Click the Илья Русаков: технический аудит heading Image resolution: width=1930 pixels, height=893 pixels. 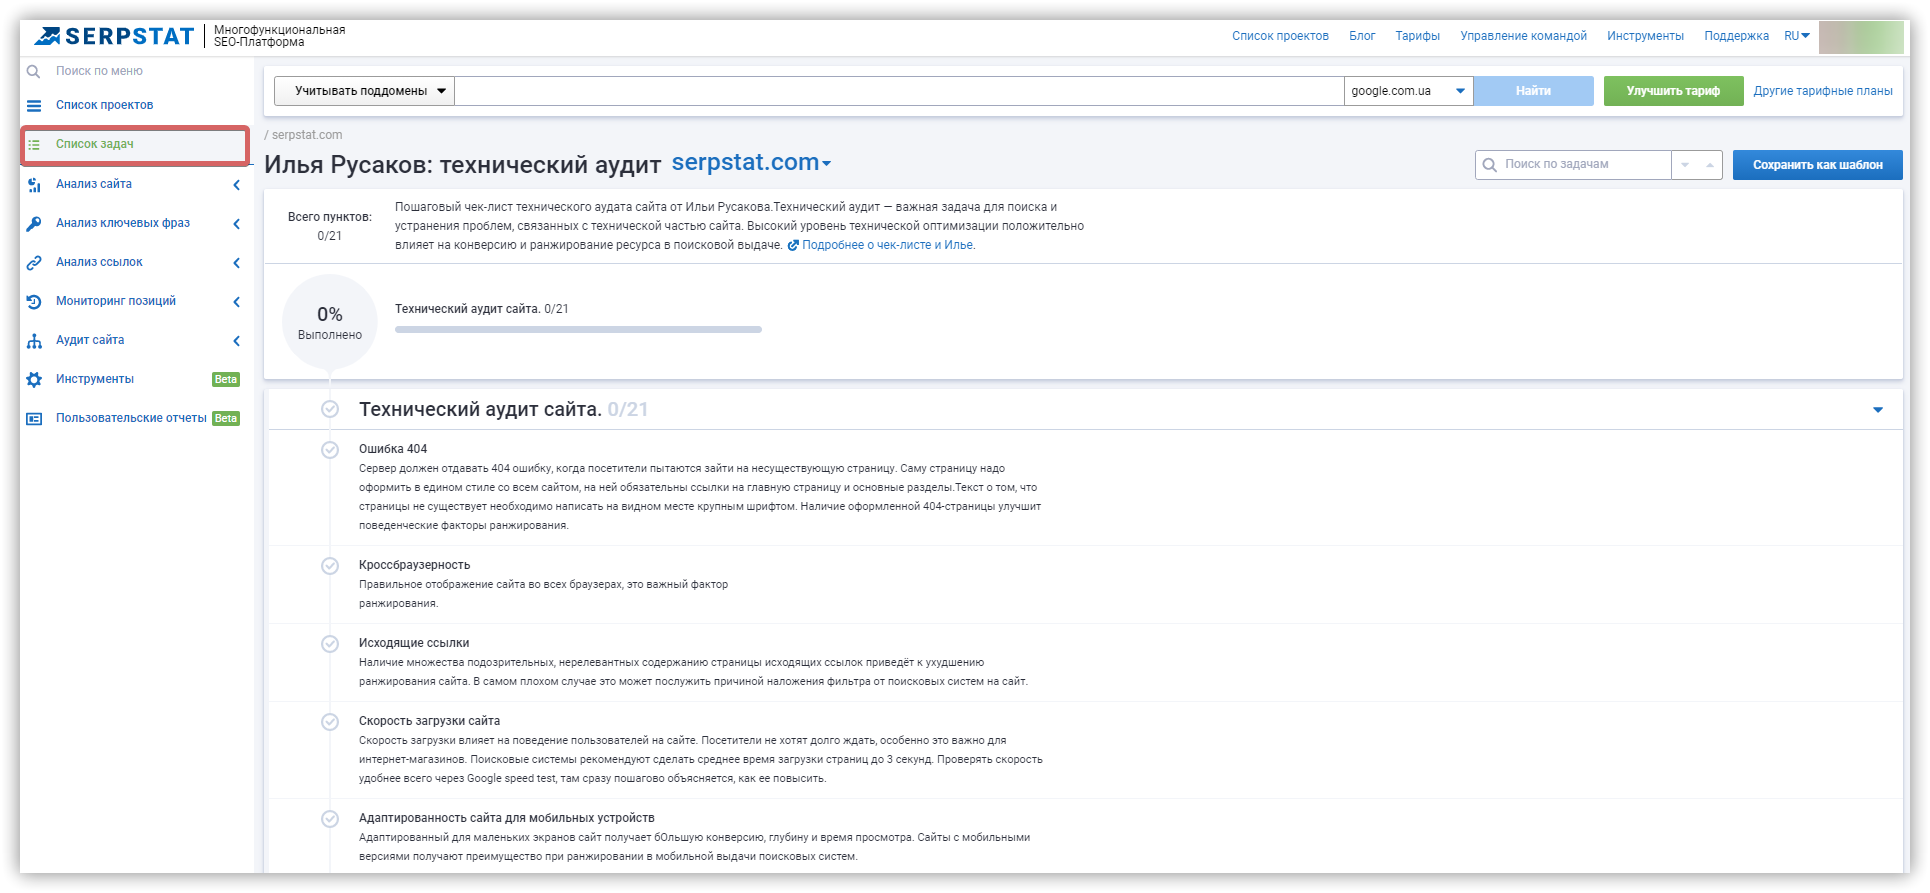pyautogui.click(x=463, y=164)
